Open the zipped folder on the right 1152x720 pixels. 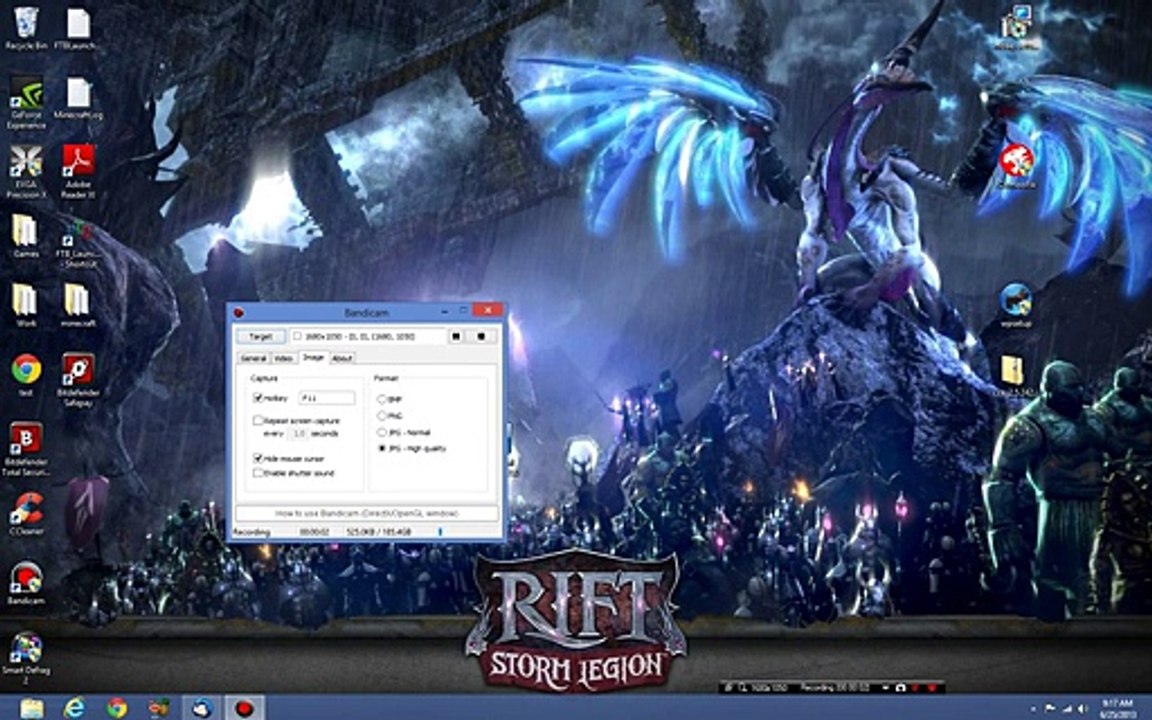pyautogui.click(x=1014, y=375)
